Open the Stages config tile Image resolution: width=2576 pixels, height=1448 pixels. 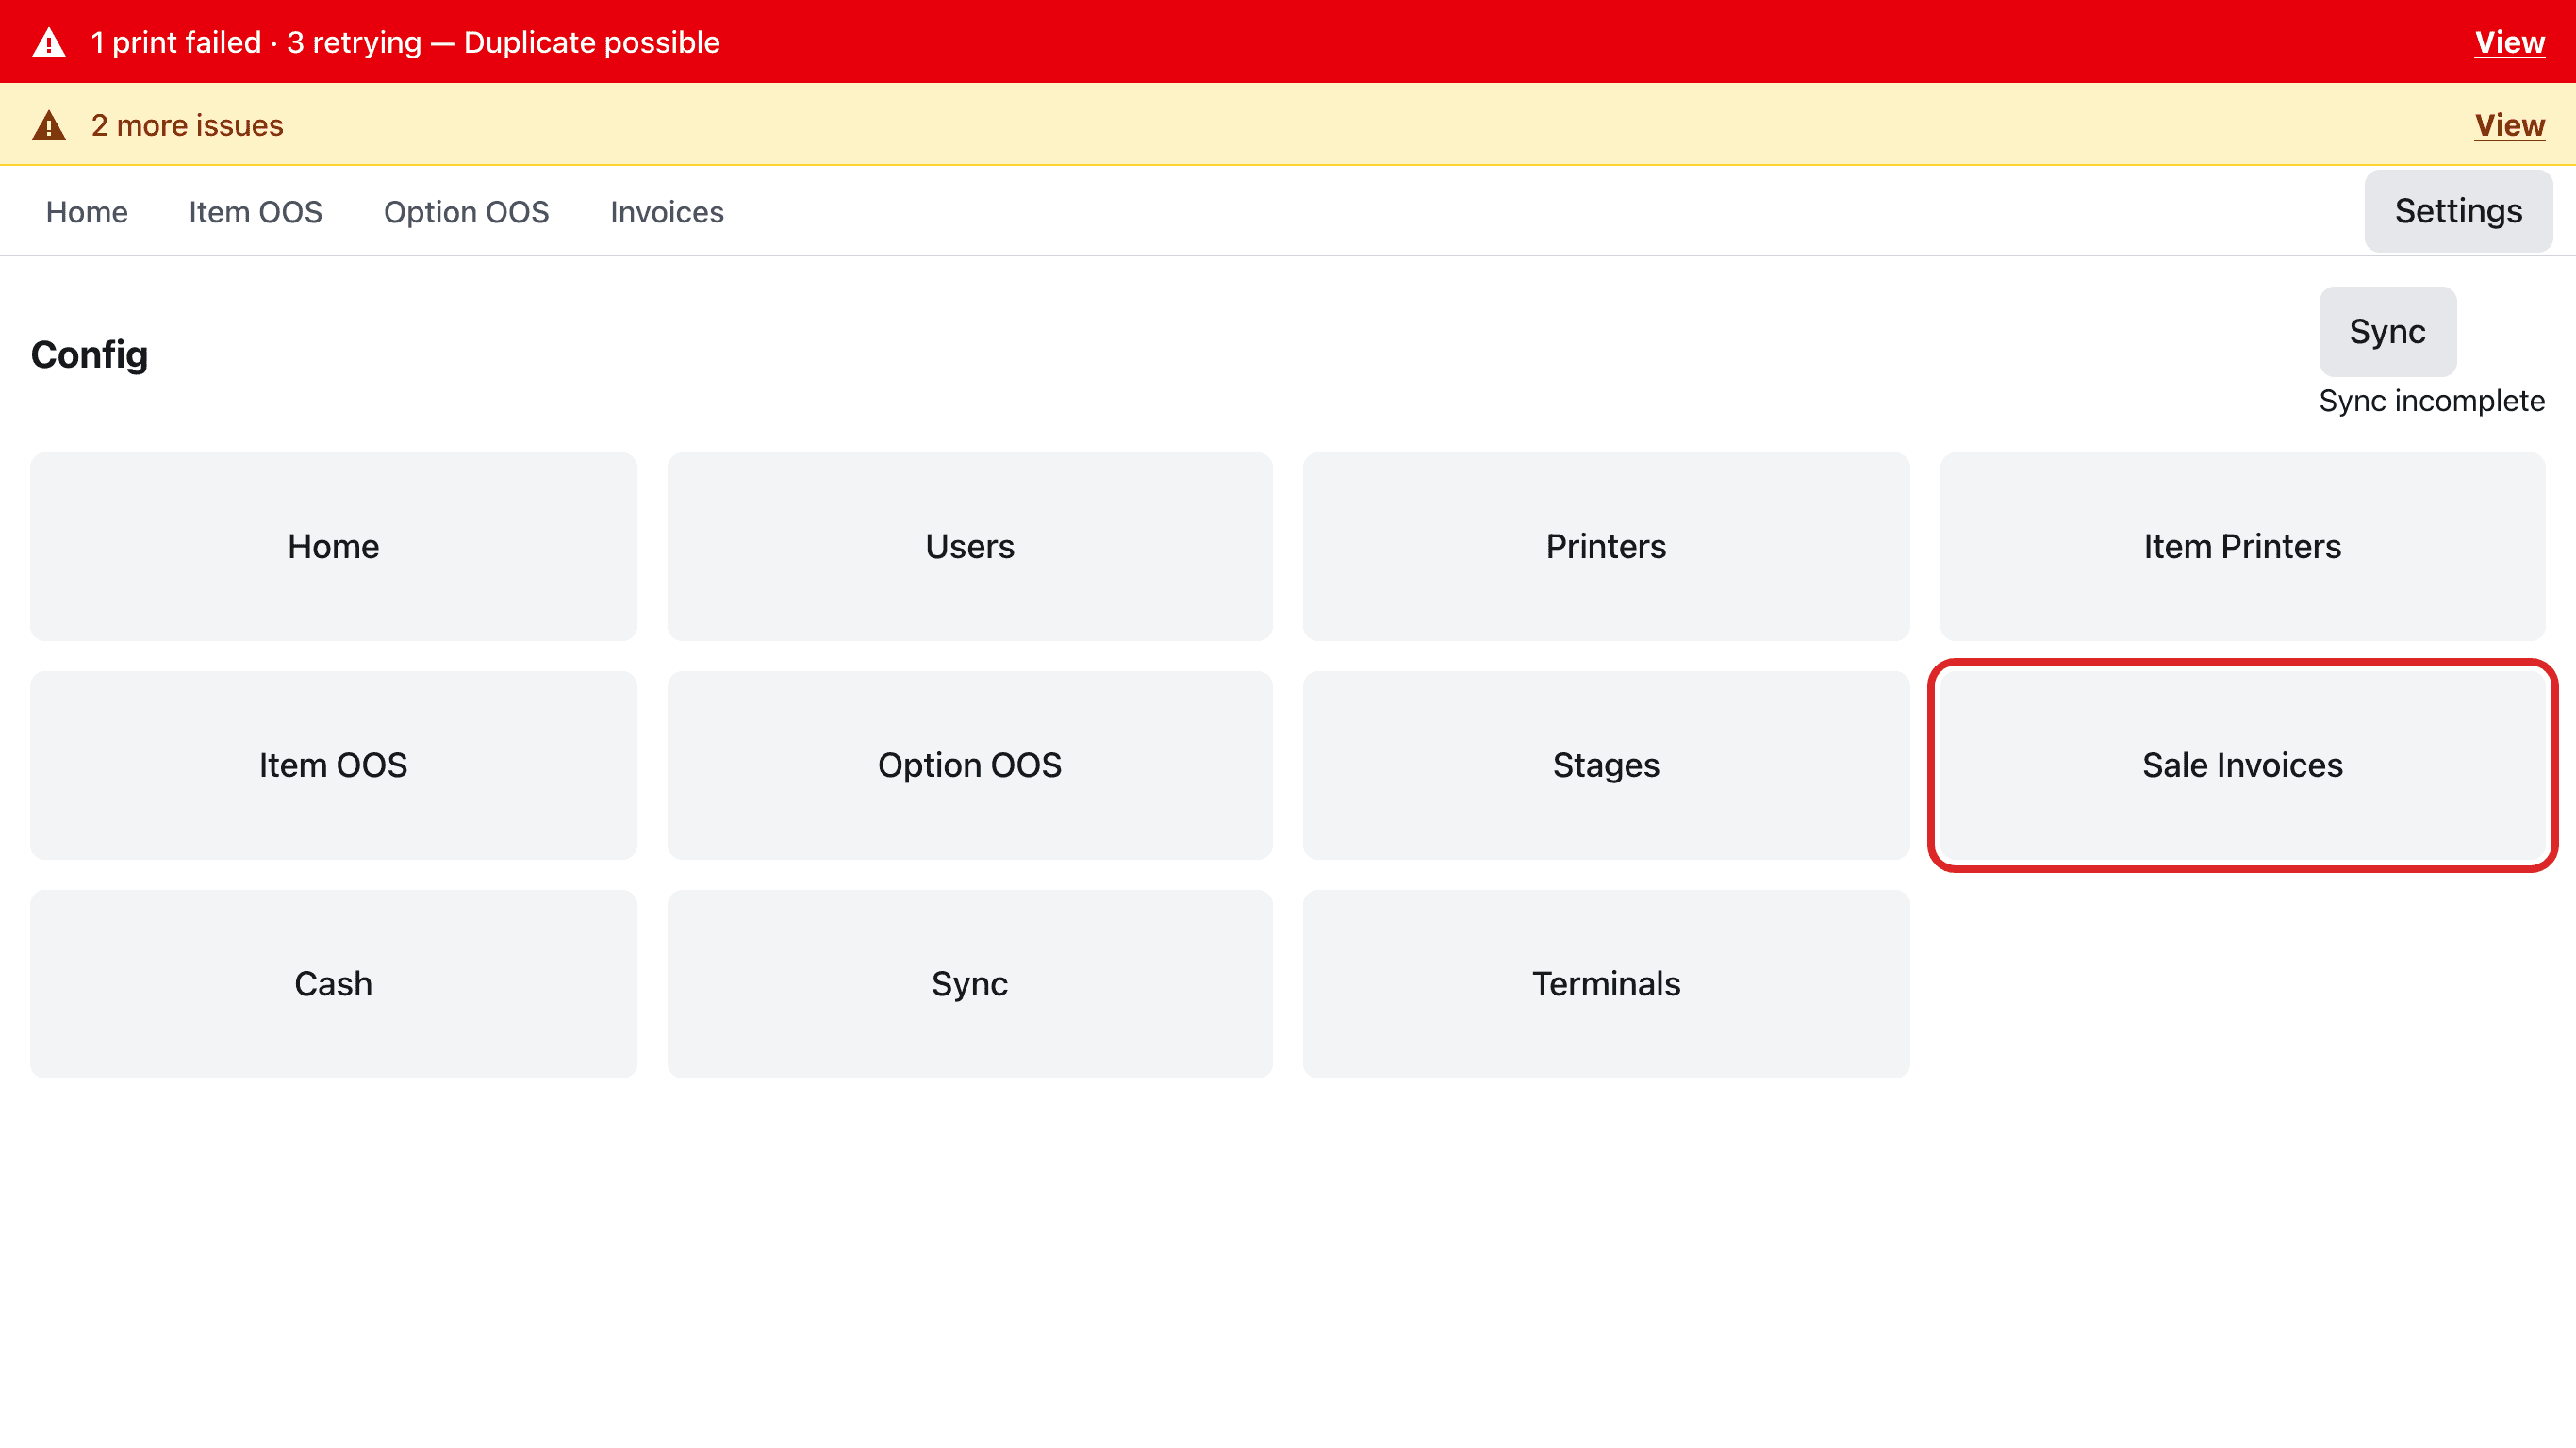[1606, 765]
